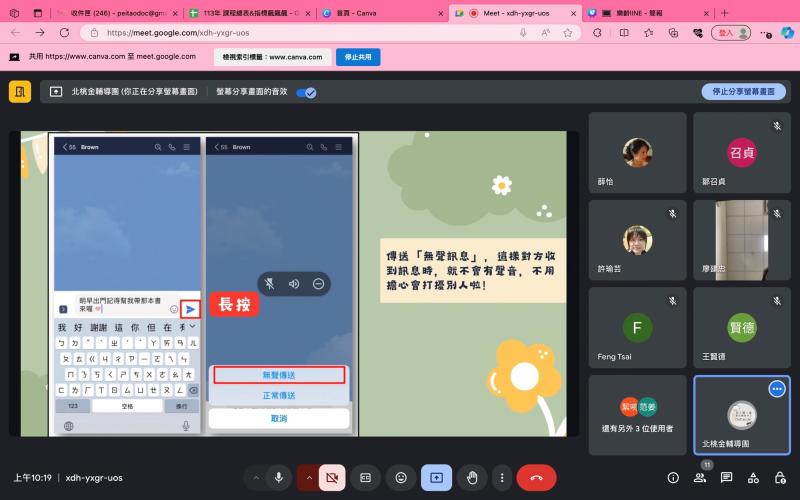800x500 pixels.
Task: Click the 登入 profile button
Action: click(731, 33)
